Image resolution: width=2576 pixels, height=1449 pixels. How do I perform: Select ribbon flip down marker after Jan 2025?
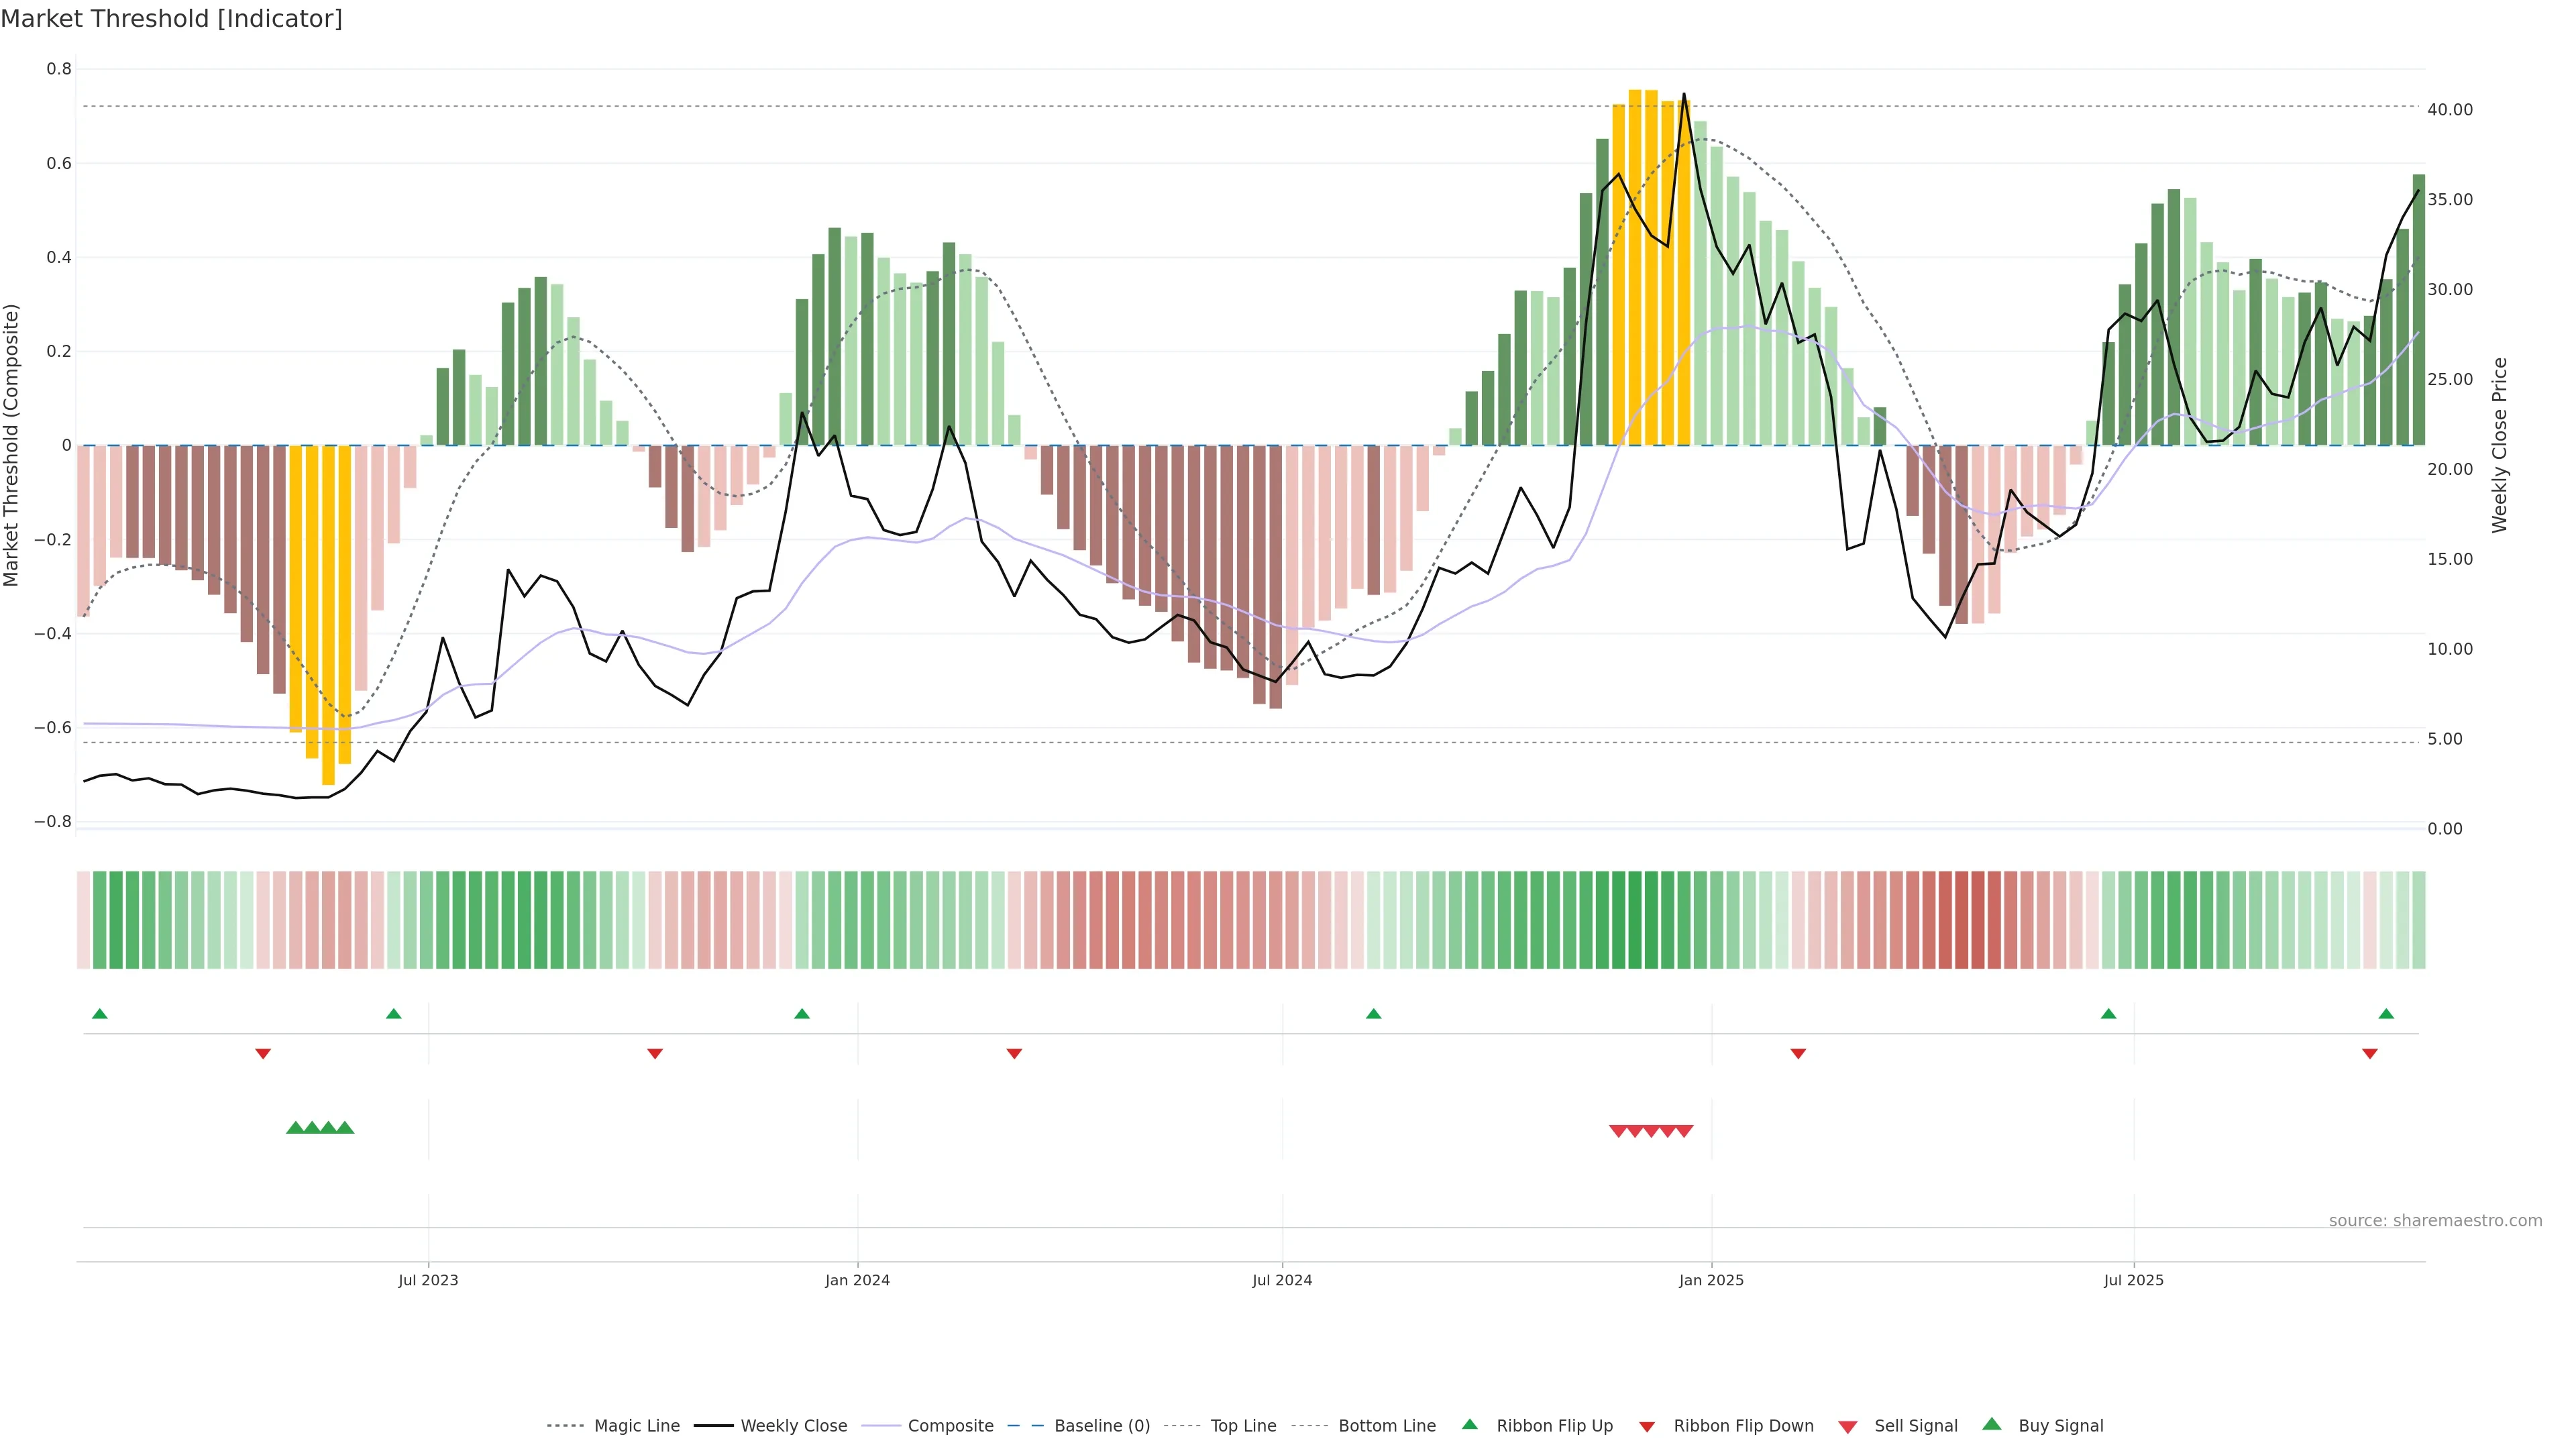pos(1798,1054)
